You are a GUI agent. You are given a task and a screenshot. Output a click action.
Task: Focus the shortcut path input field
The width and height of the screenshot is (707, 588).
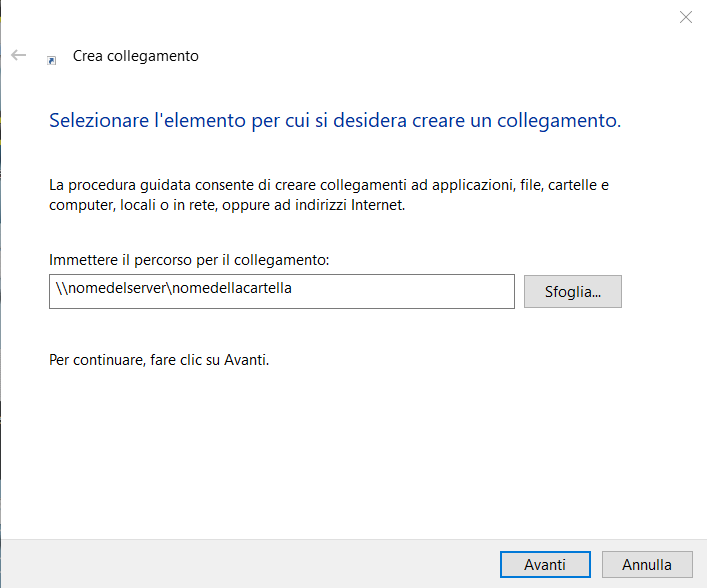coord(281,291)
